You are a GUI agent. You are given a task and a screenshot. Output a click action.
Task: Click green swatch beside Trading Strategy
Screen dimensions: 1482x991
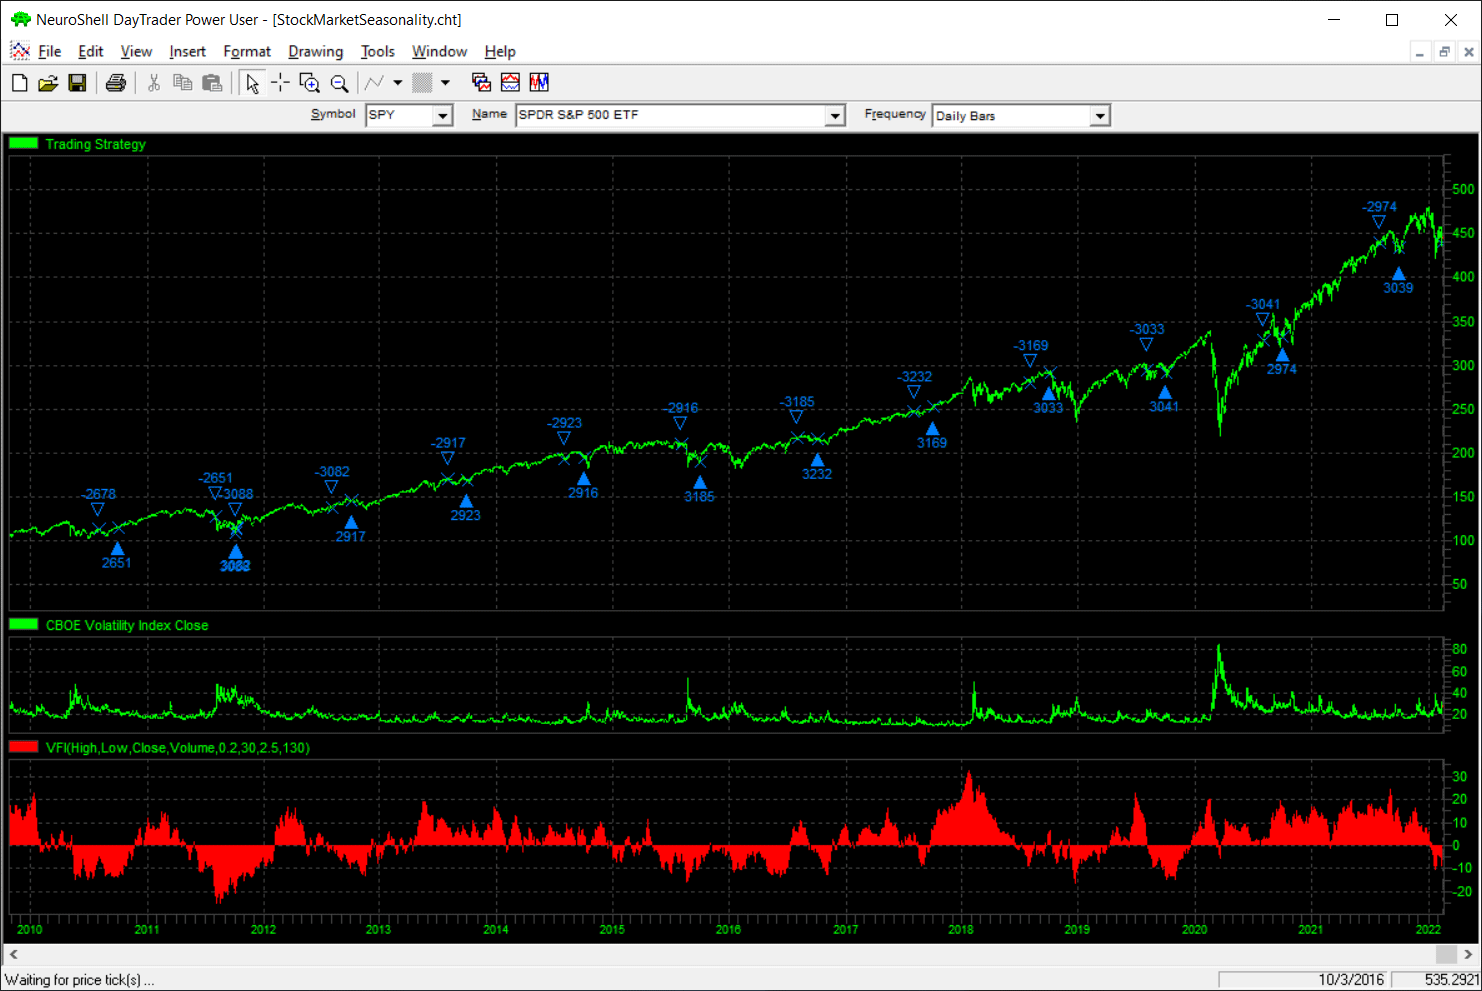point(23,143)
